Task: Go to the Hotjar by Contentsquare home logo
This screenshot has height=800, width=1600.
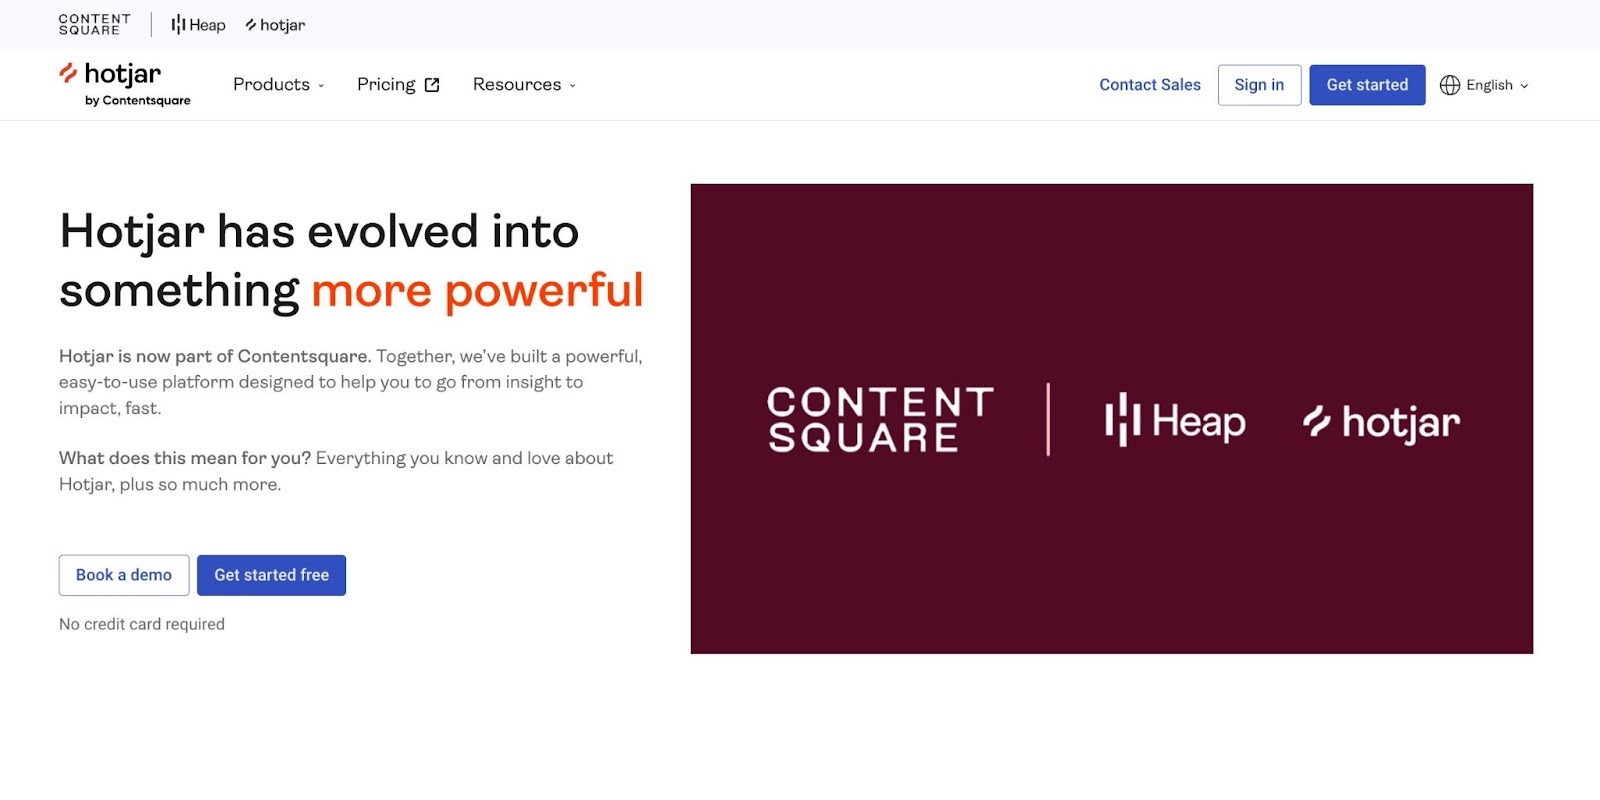Action: coord(125,84)
